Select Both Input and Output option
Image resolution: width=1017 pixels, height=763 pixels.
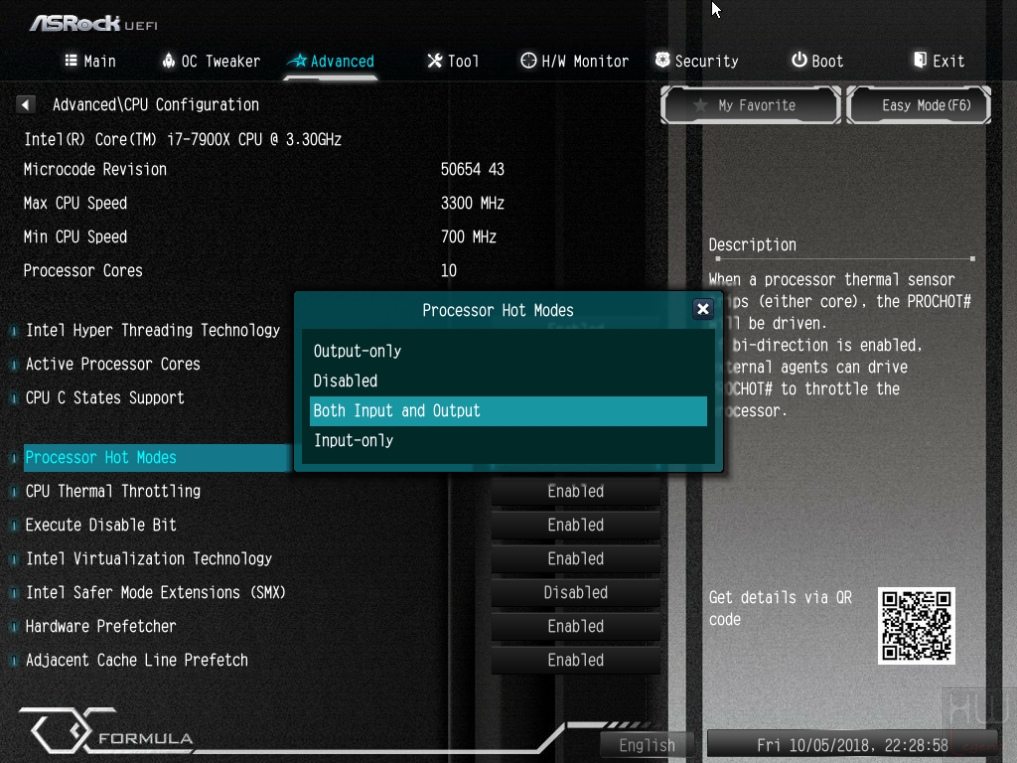pos(508,411)
